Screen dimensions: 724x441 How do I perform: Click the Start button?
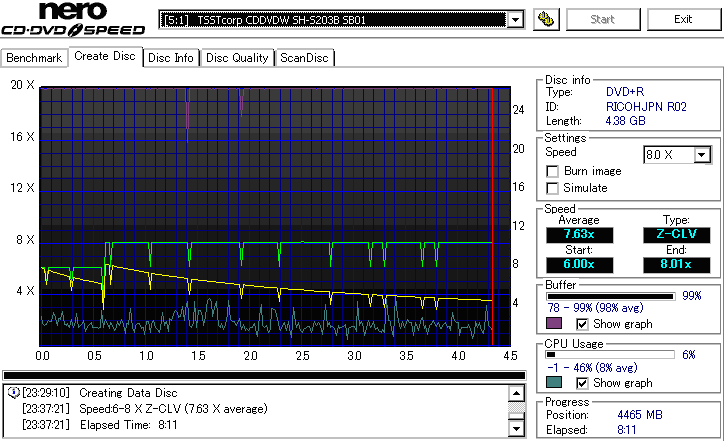pyautogui.click(x=603, y=19)
